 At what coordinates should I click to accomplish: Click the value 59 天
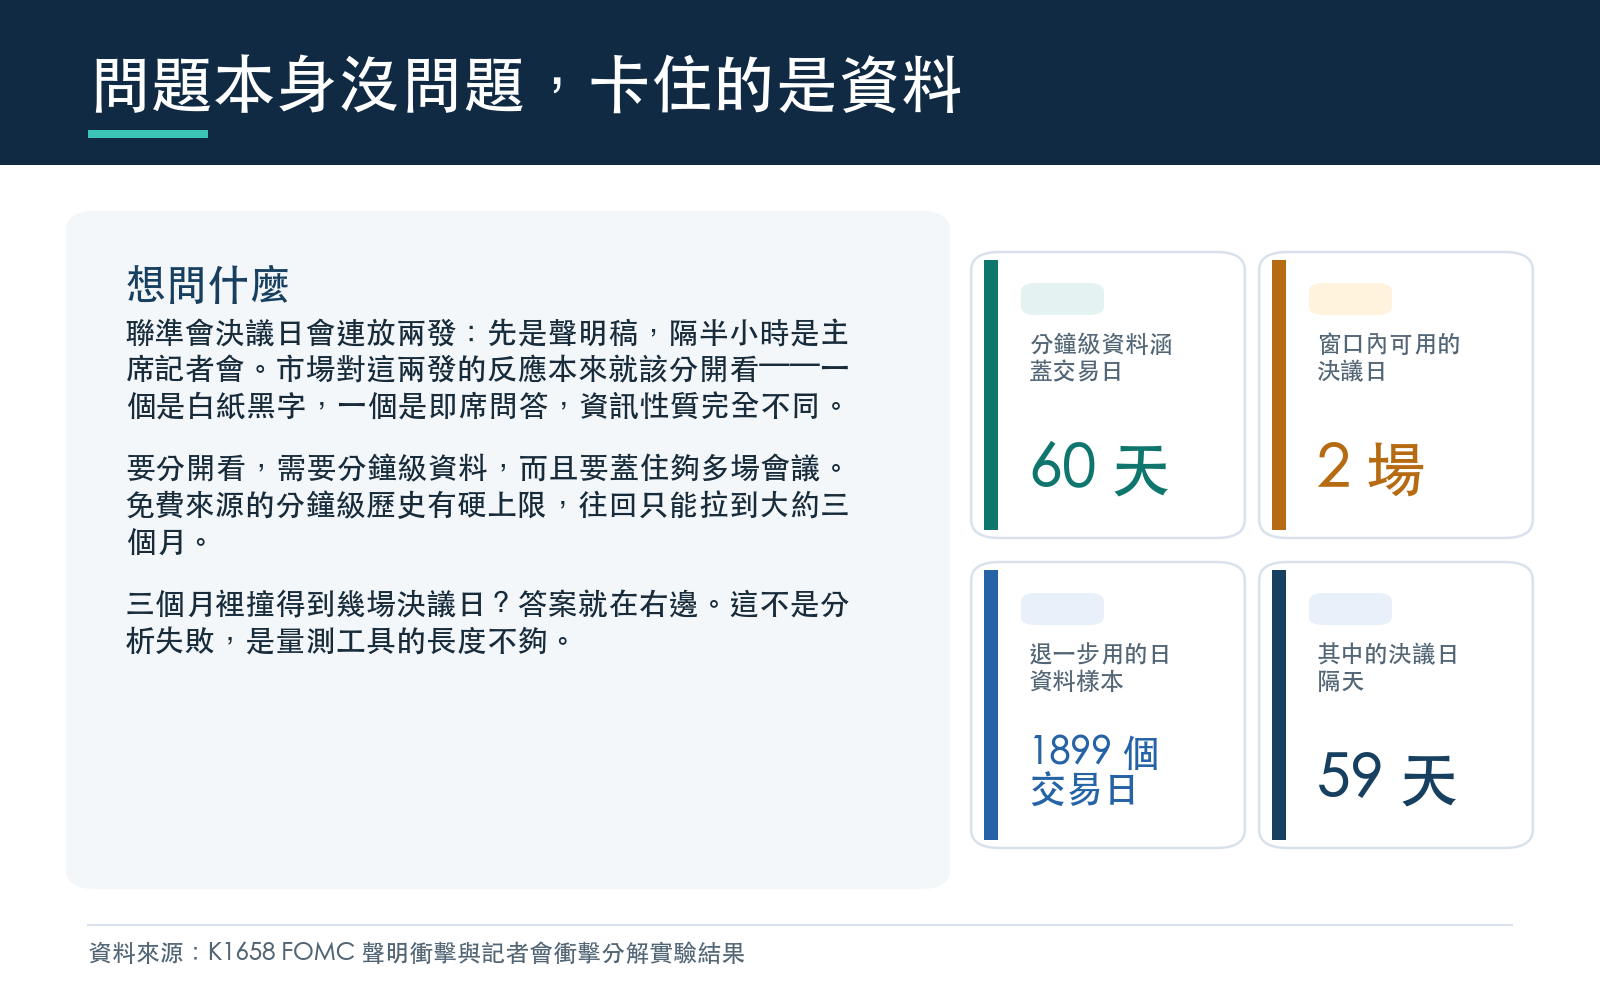click(1387, 778)
